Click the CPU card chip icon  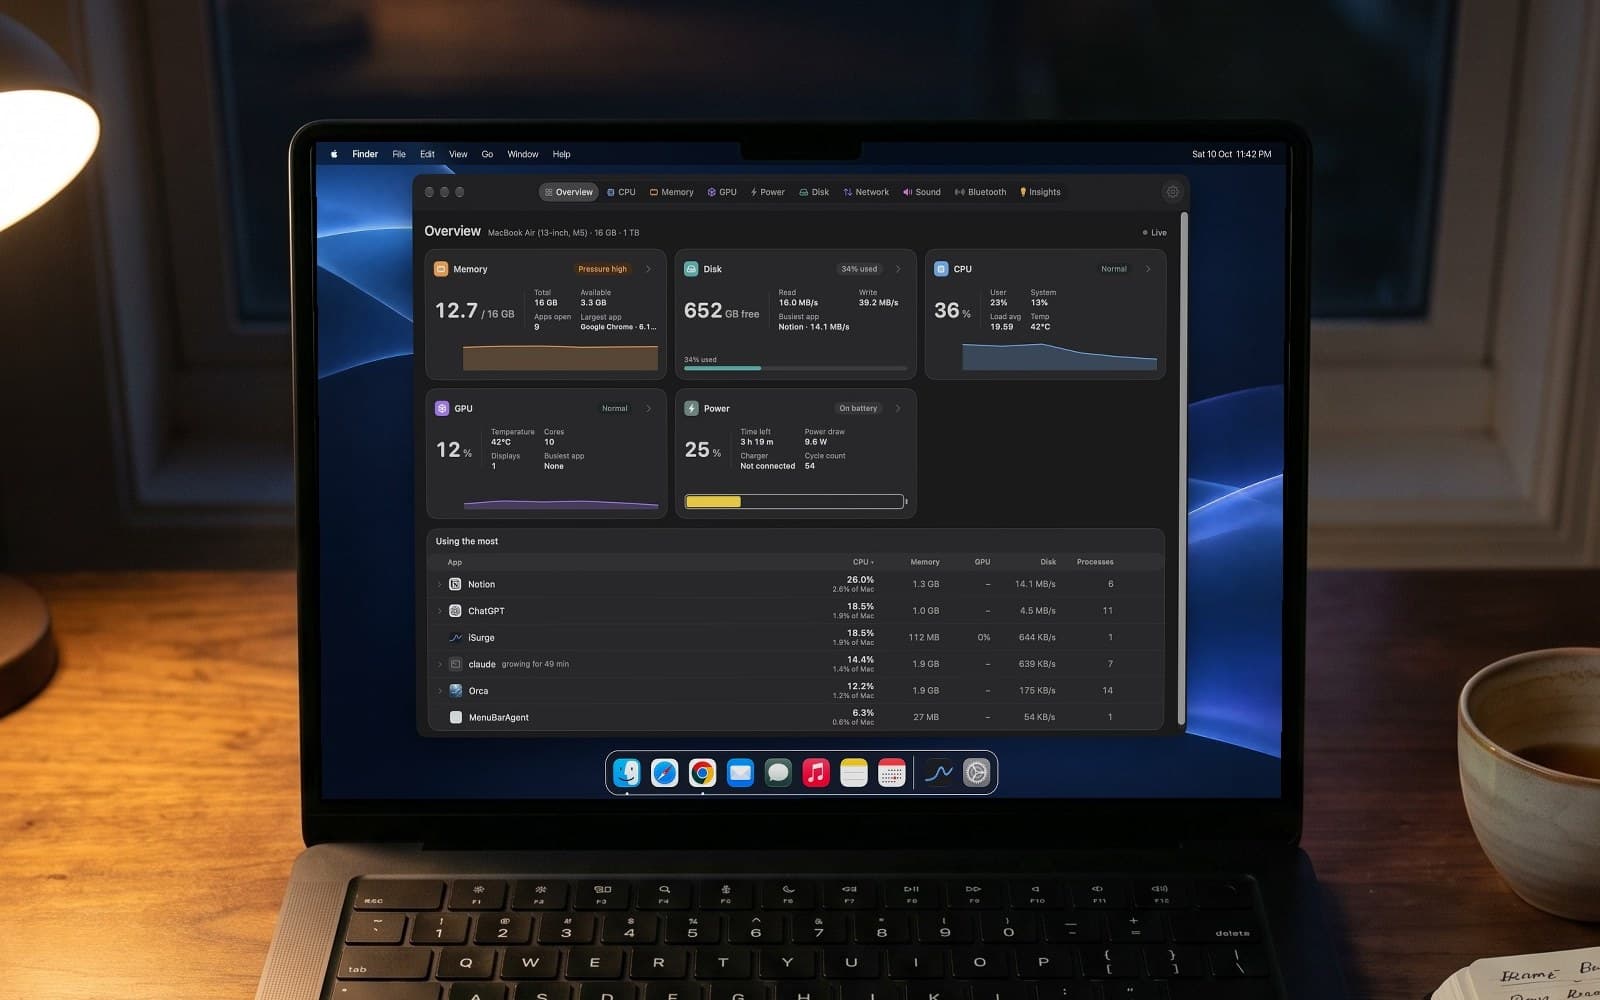click(941, 269)
